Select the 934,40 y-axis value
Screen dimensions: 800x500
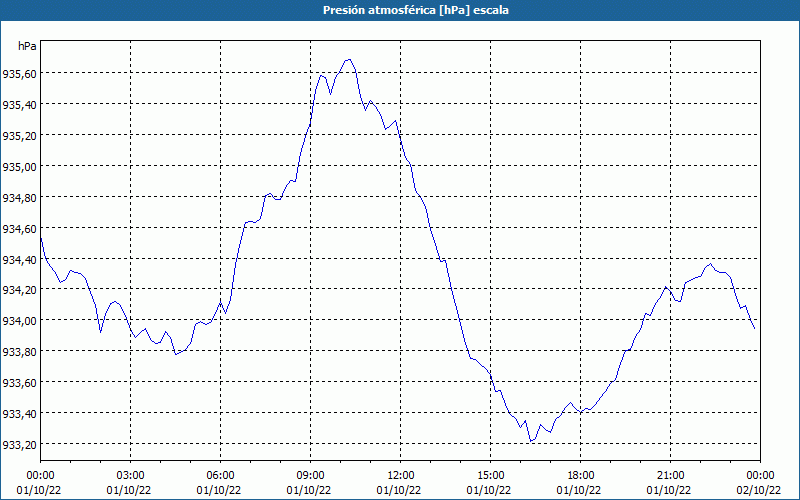[19, 260]
